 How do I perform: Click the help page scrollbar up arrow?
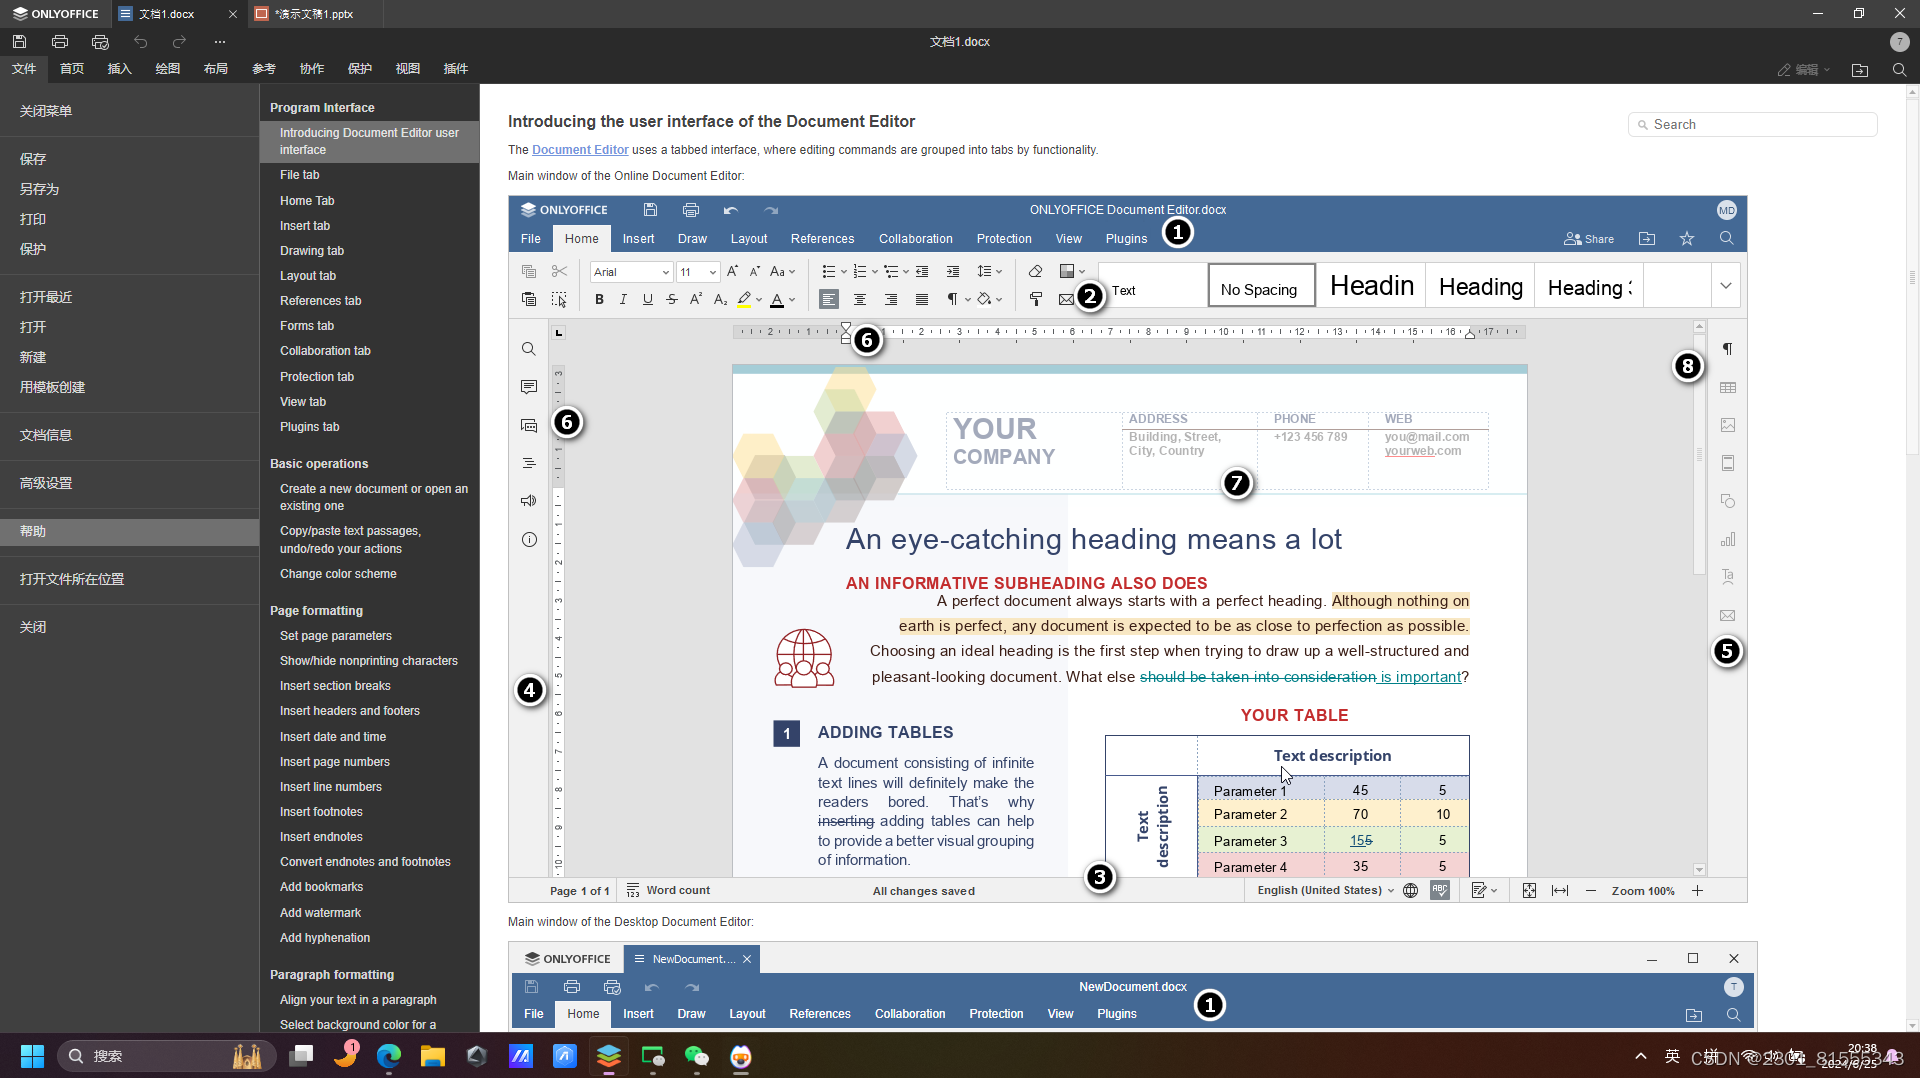1912,92
